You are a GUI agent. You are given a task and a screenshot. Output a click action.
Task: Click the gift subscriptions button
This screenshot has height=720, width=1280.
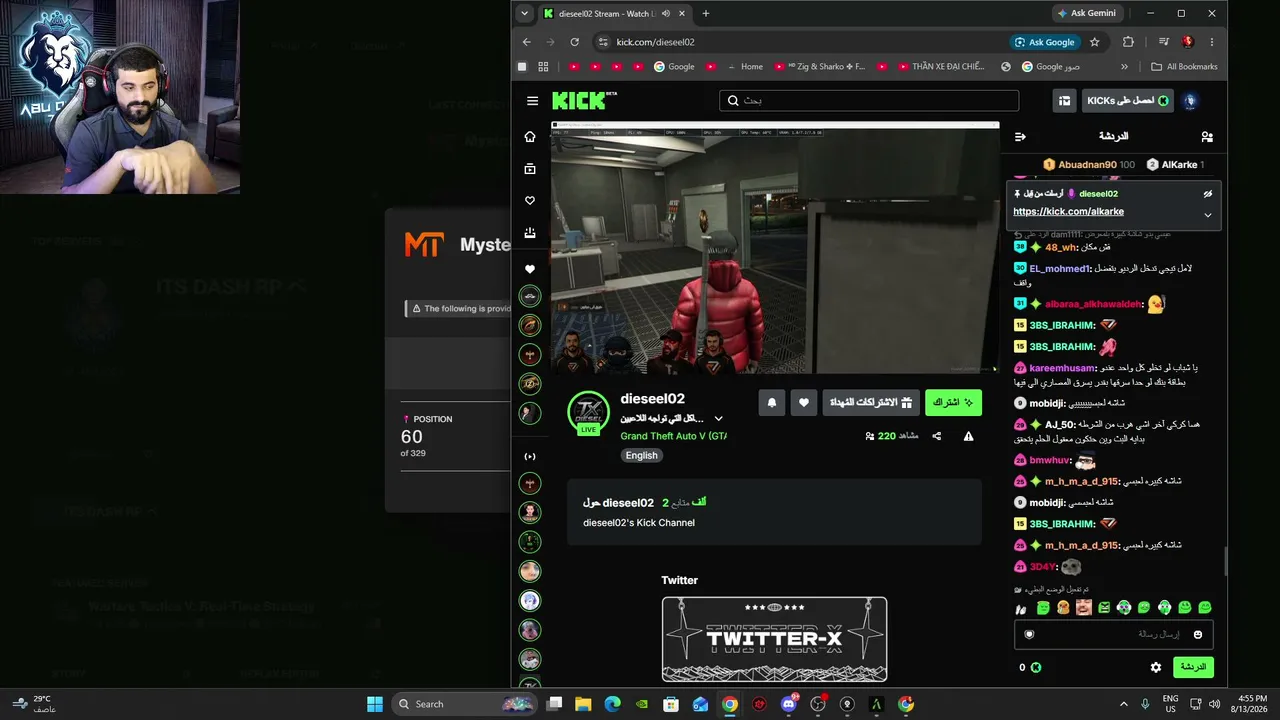(872, 402)
